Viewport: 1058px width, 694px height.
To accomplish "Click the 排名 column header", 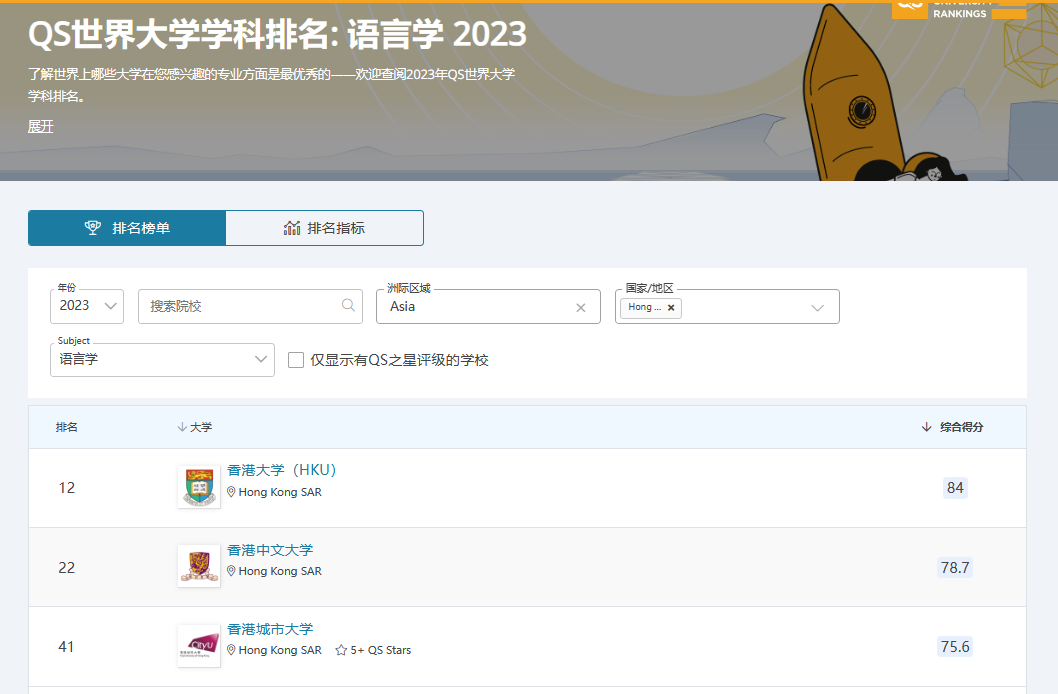I will 67,427.
